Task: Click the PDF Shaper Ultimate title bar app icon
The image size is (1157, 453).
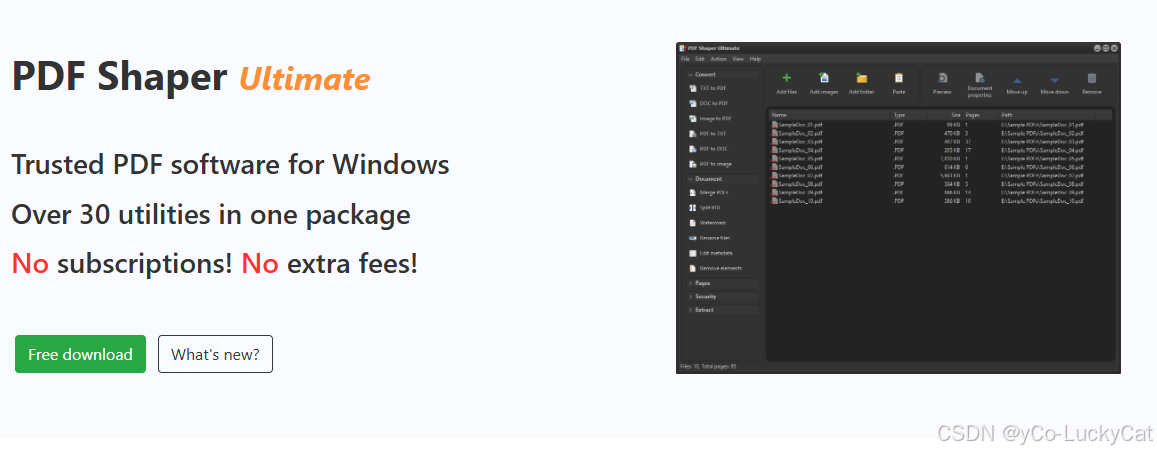Action: tap(683, 48)
